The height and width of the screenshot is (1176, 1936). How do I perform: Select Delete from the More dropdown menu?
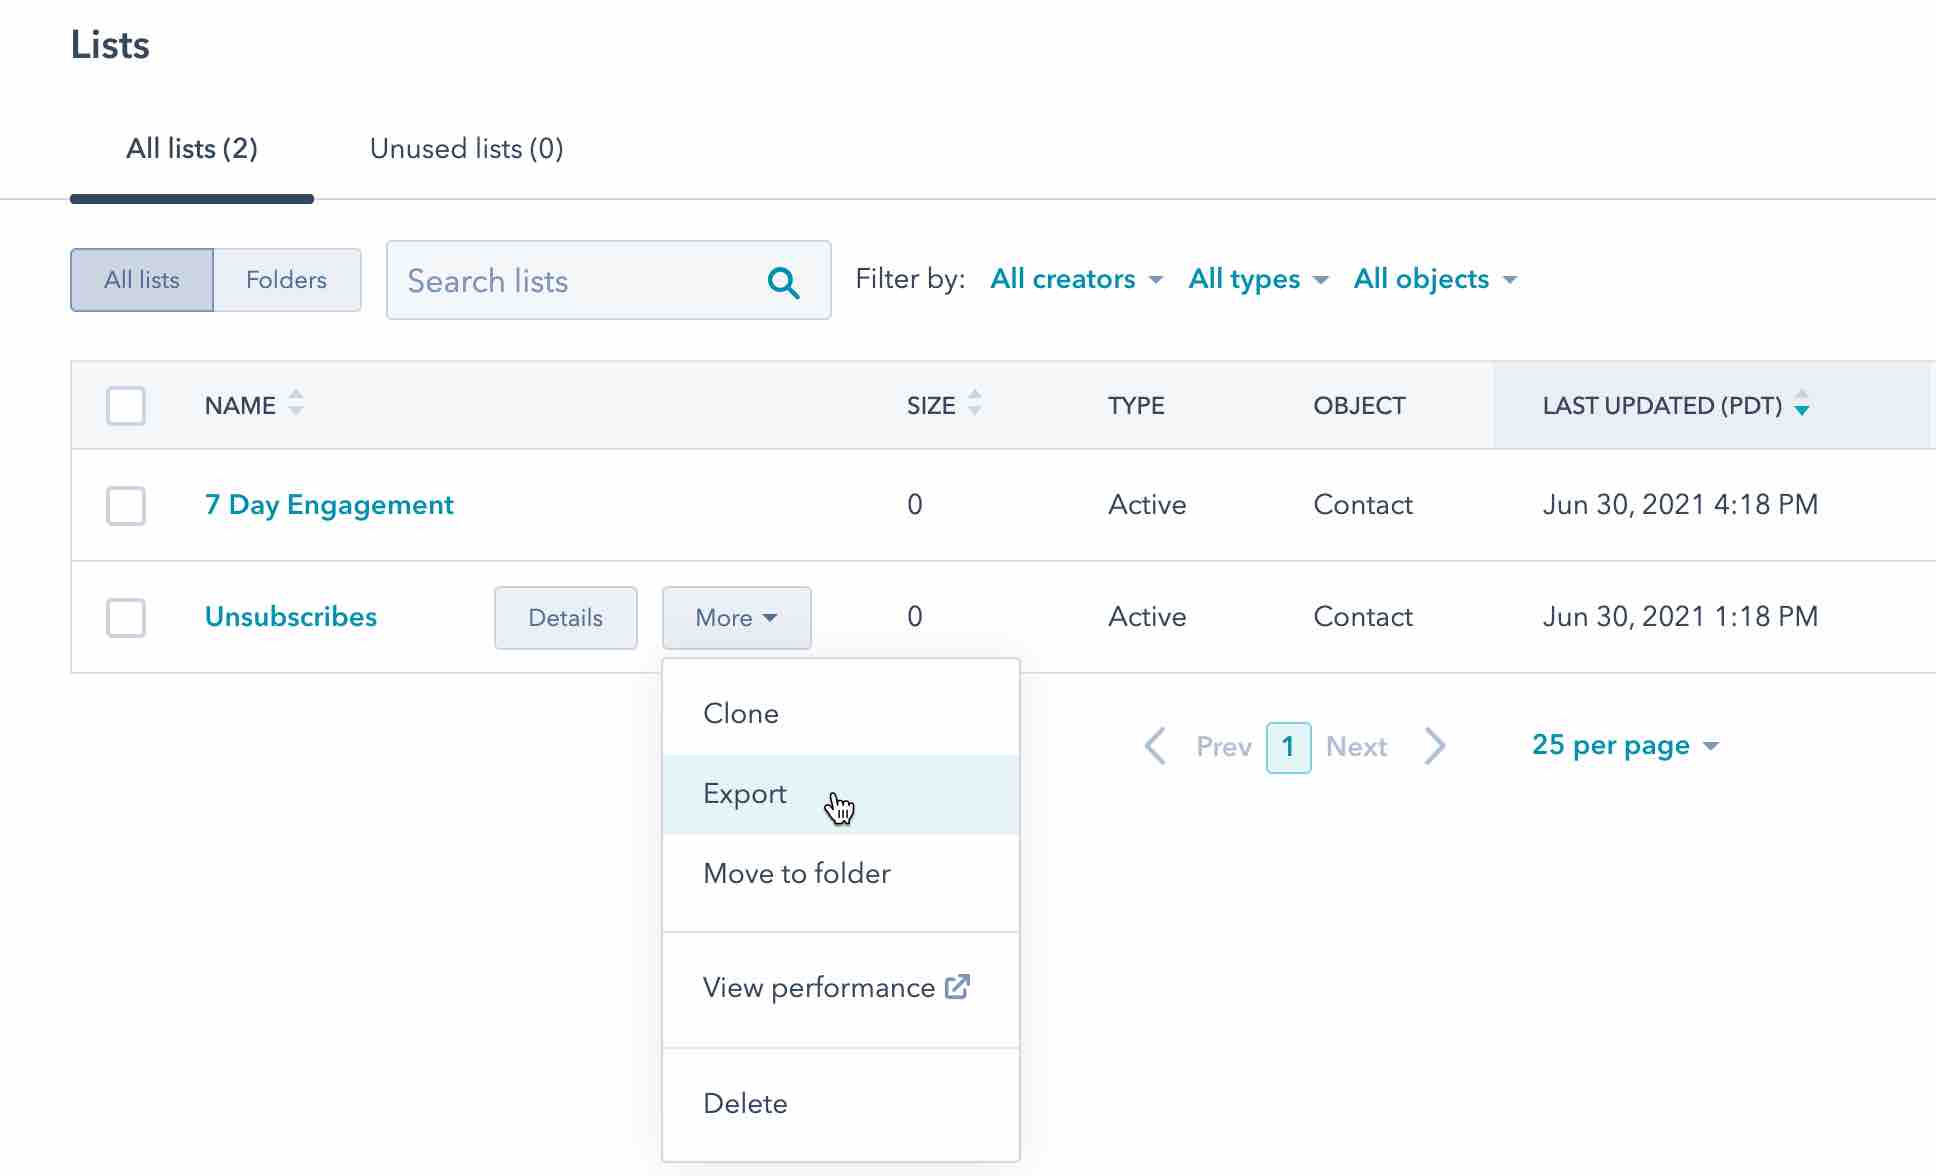pos(744,1101)
